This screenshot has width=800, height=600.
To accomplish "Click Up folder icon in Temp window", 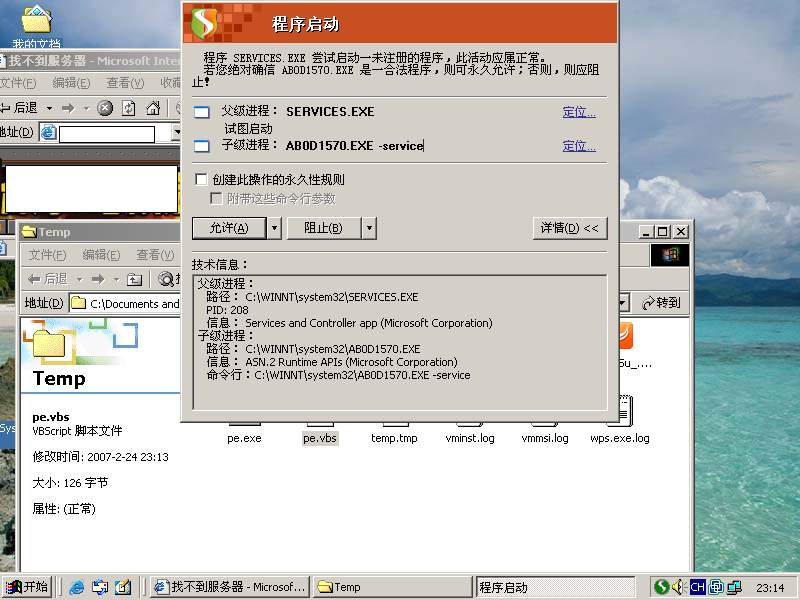I will [134, 279].
